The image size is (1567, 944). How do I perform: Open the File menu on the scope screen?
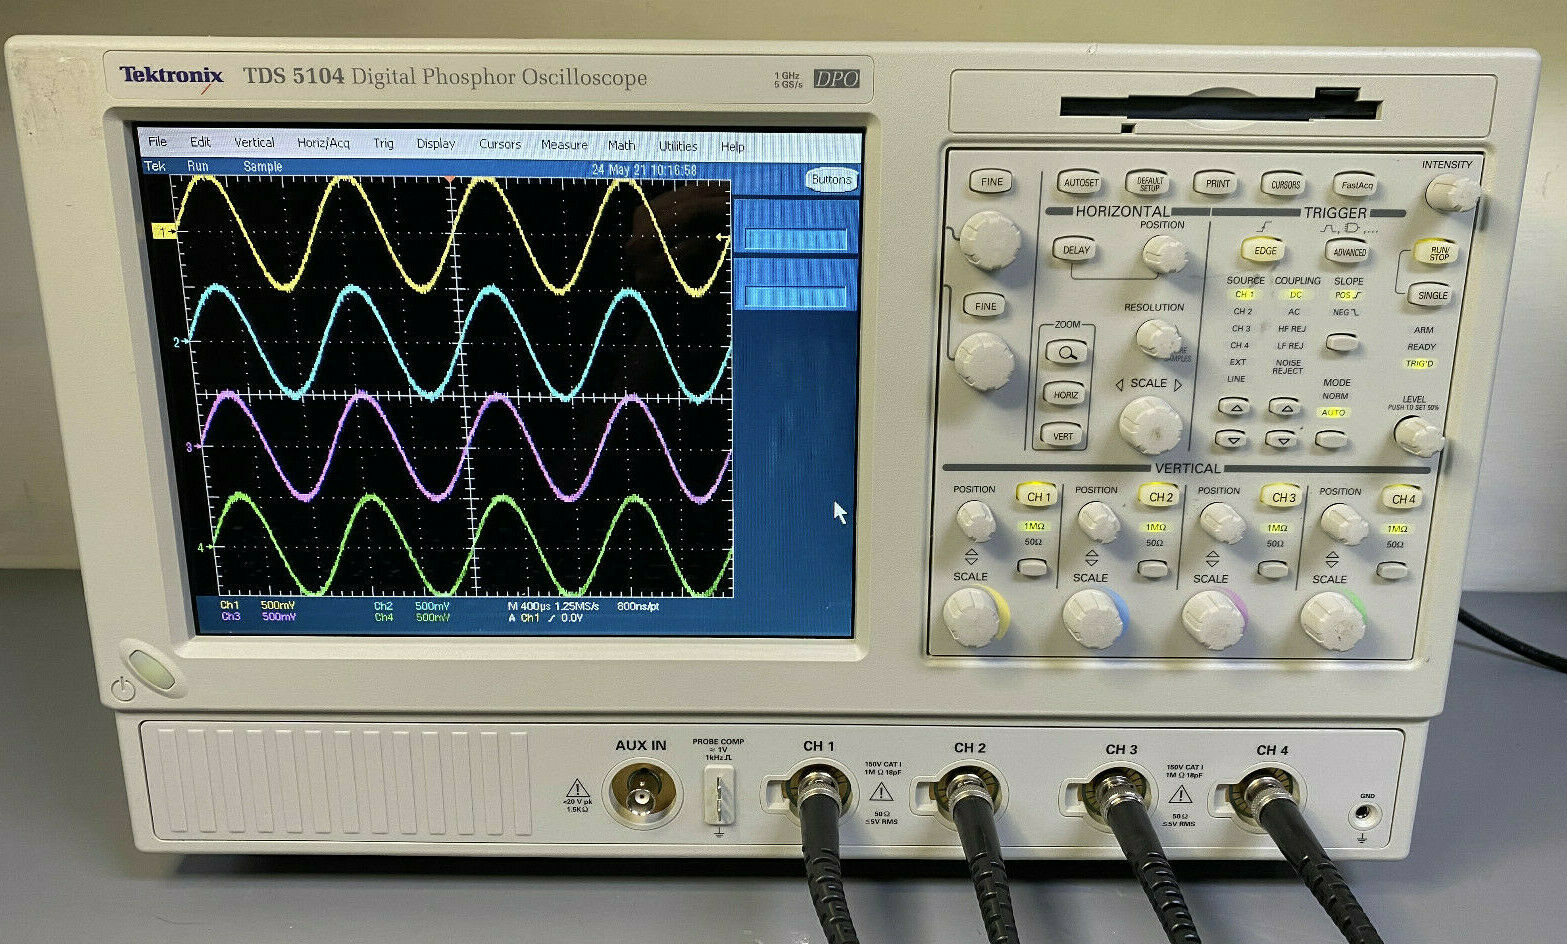click(157, 142)
